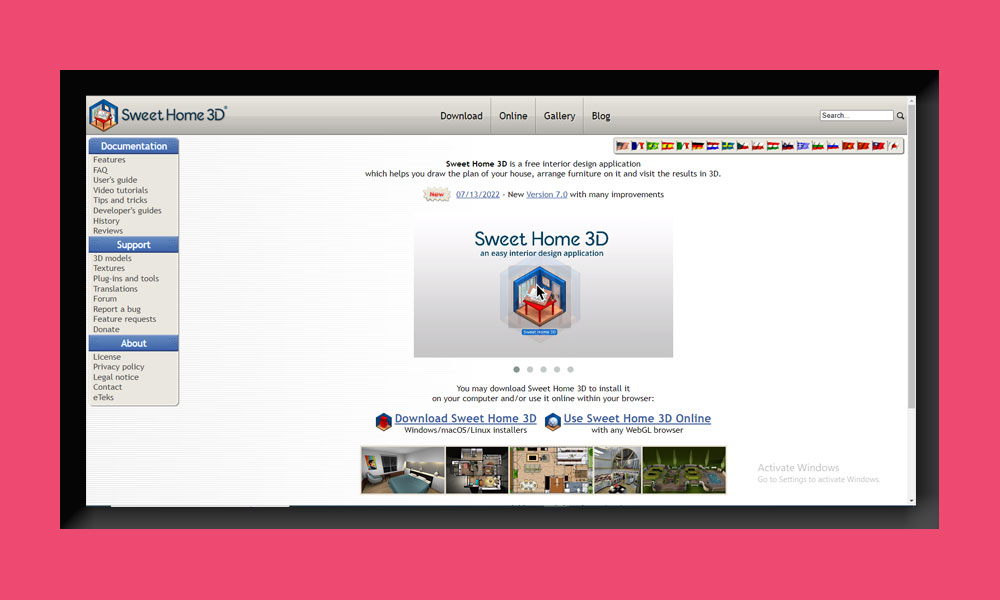Open the User's guide link

(115, 180)
